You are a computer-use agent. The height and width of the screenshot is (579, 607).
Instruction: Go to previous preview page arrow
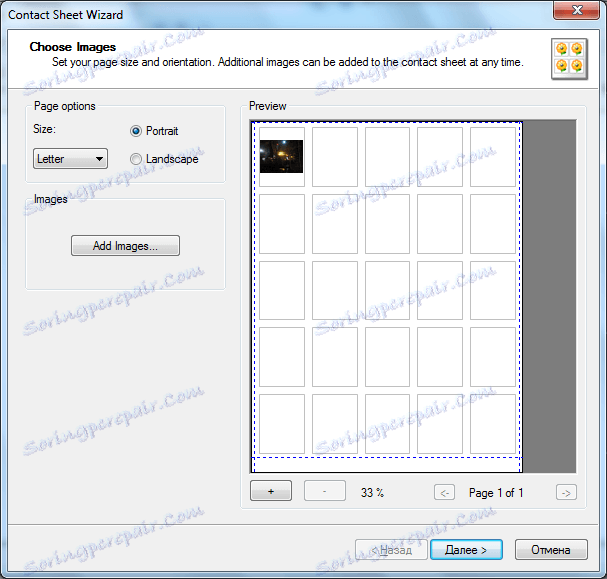[x=444, y=493]
